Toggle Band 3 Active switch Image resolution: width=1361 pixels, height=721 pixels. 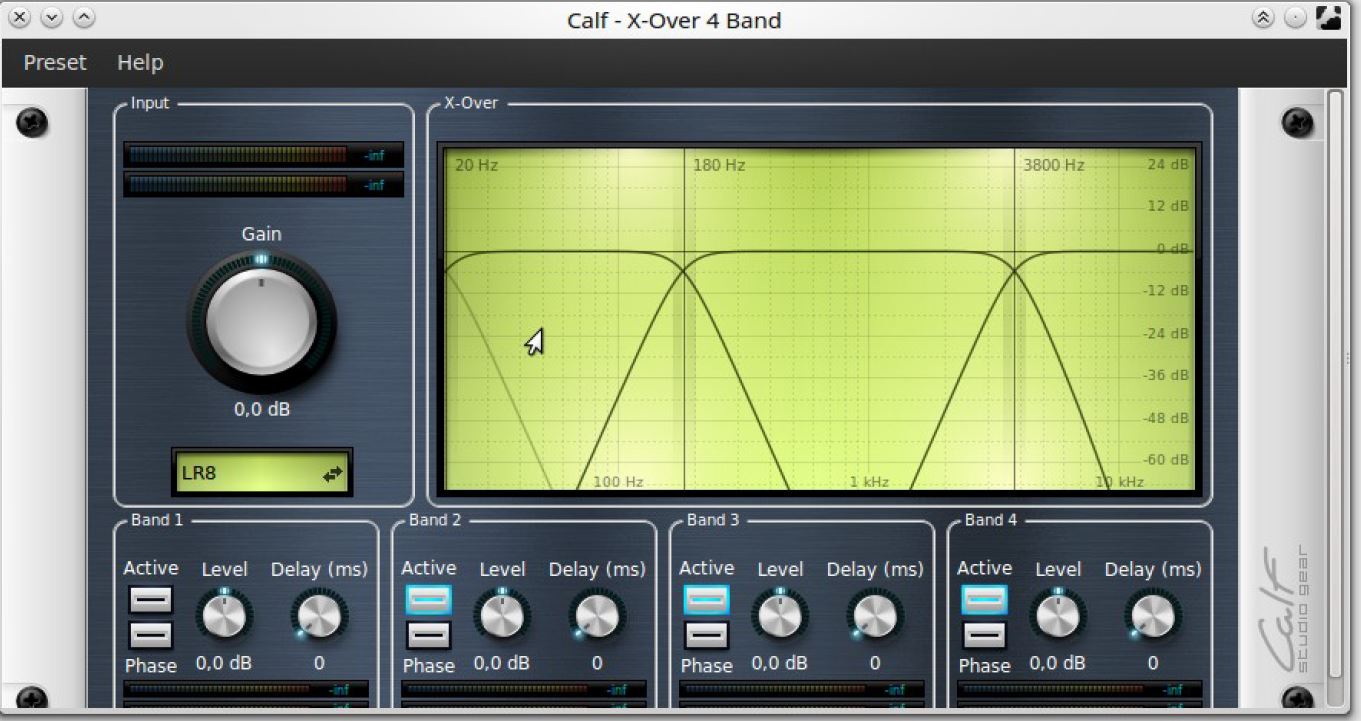(706, 600)
